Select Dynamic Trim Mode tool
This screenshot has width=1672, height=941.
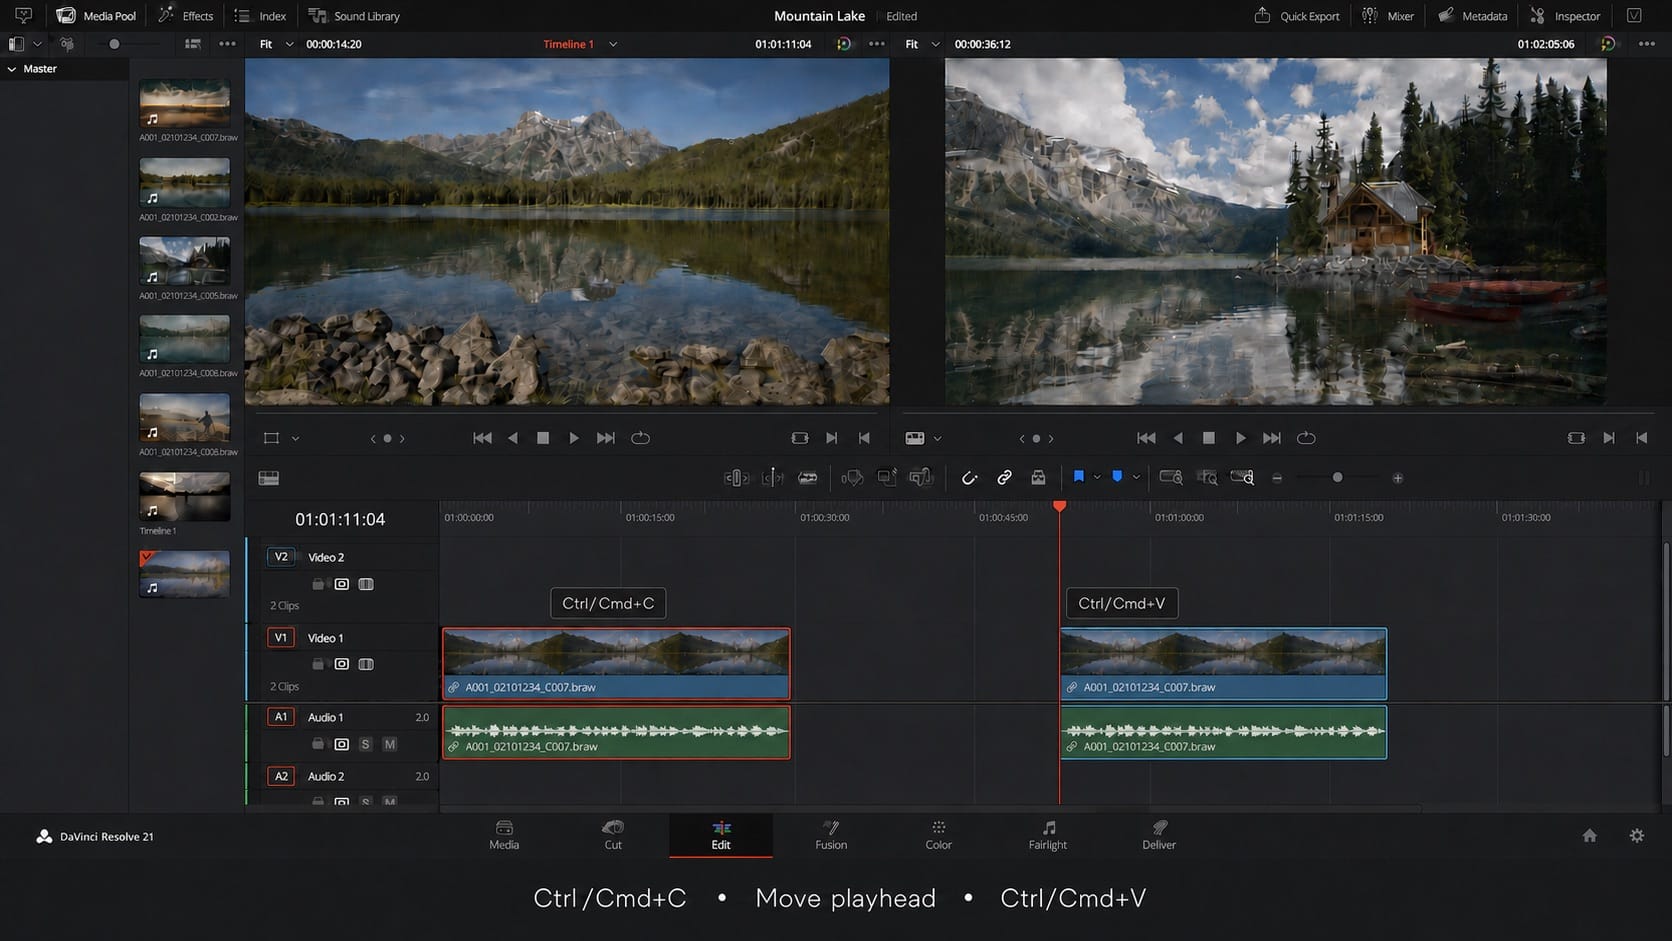tap(772, 478)
